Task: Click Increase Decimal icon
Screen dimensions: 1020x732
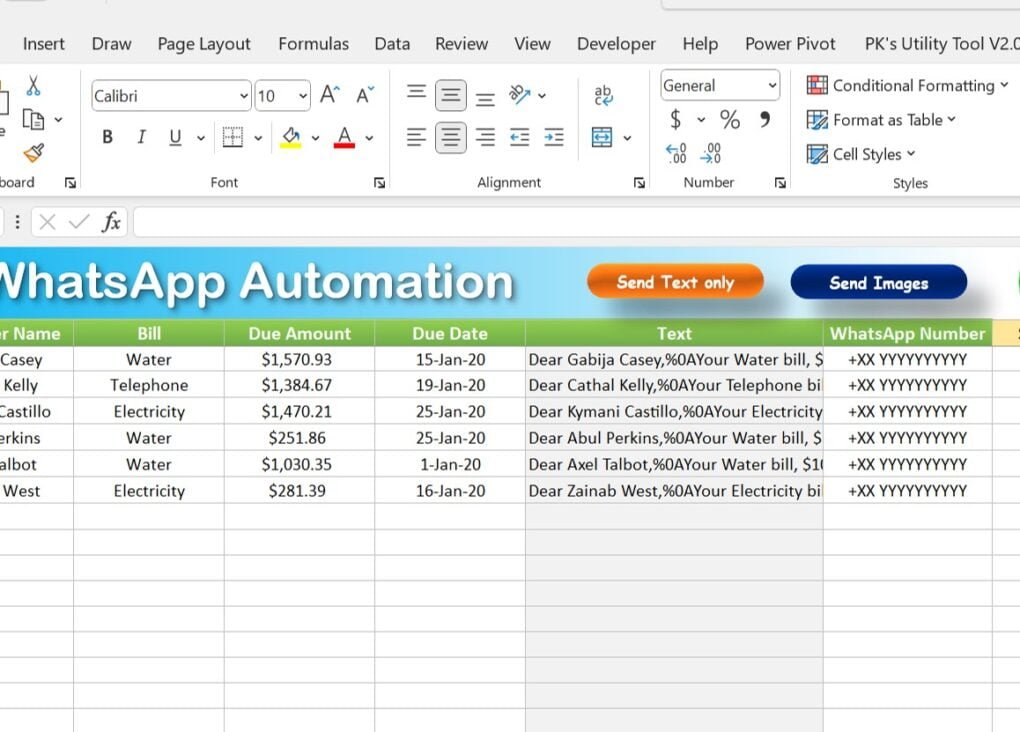Action: [677, 154]
